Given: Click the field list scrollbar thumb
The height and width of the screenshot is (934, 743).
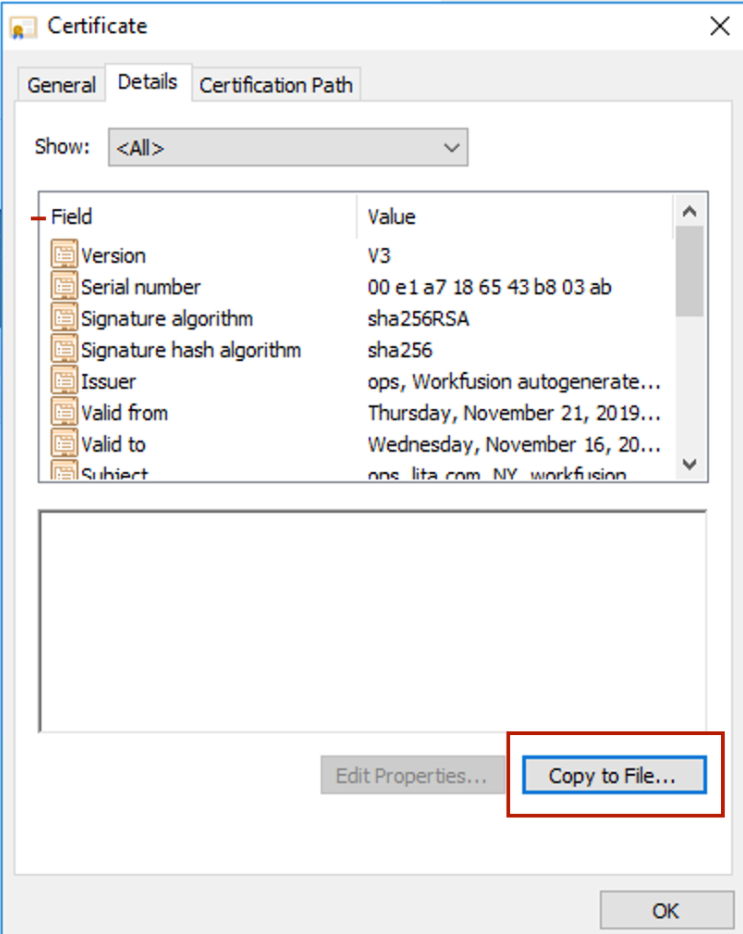Looking at the screenshot, I should tap(689, 272).
